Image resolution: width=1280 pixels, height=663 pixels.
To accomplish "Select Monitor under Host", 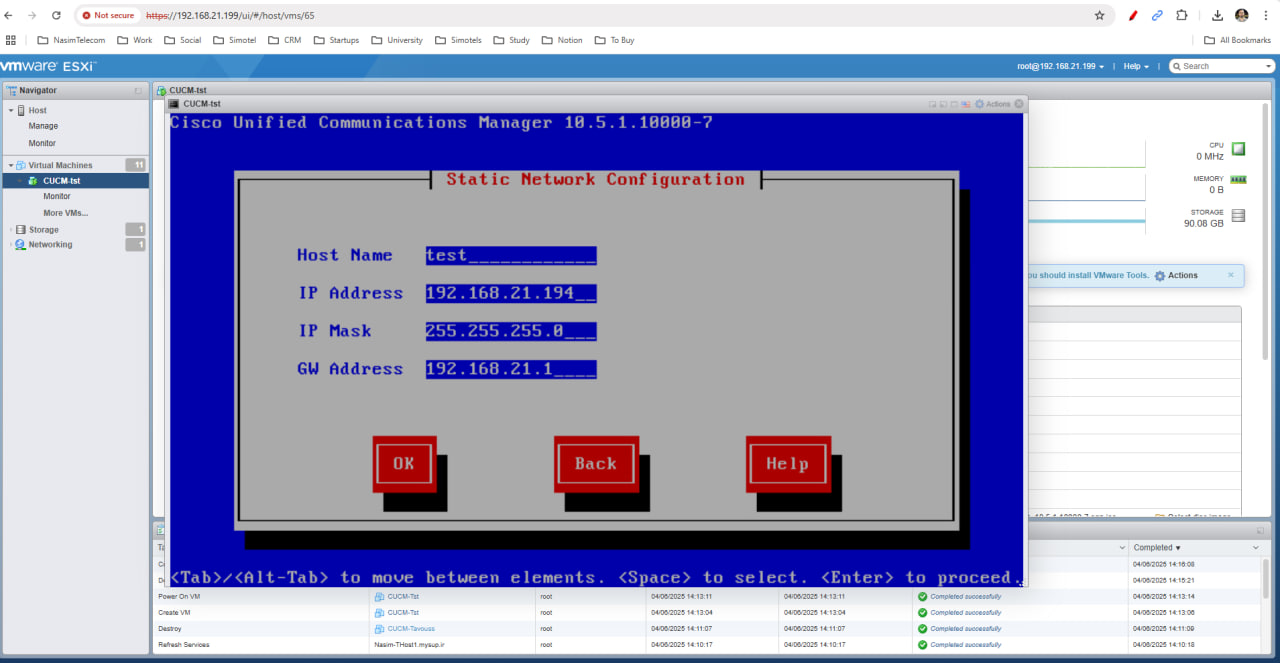I will tap(42, 143).
